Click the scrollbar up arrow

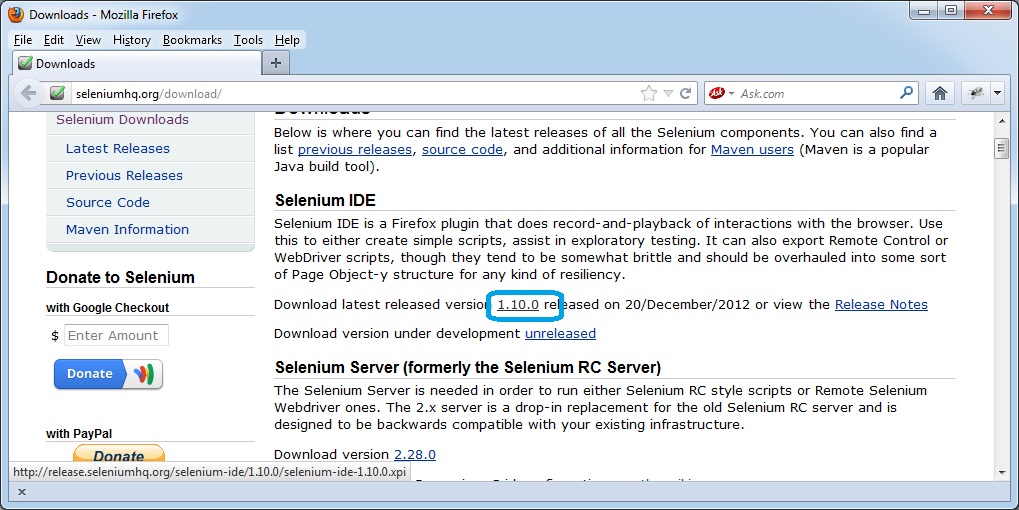coord(1001,121)
